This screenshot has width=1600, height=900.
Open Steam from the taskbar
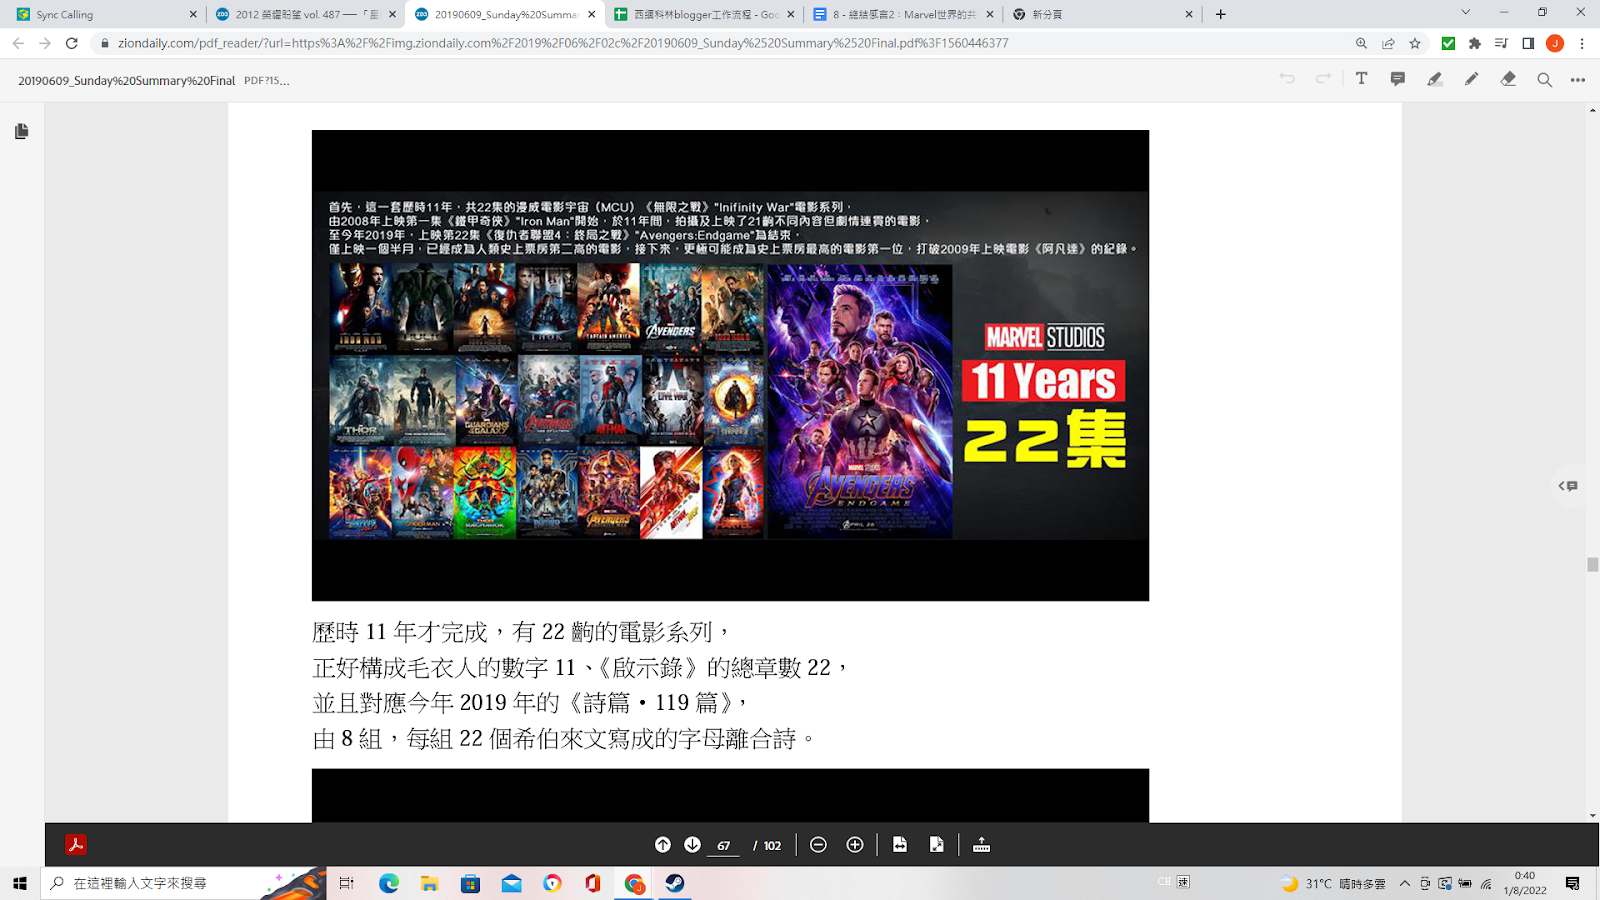point(675,883)
